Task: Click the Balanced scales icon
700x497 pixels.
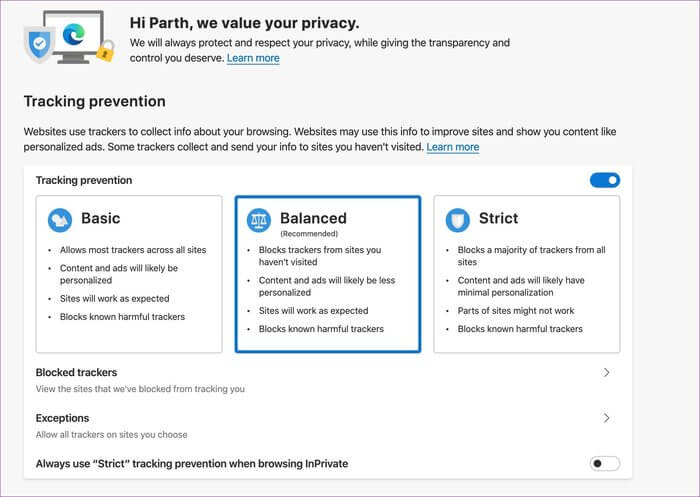Action: click(259, 220)
